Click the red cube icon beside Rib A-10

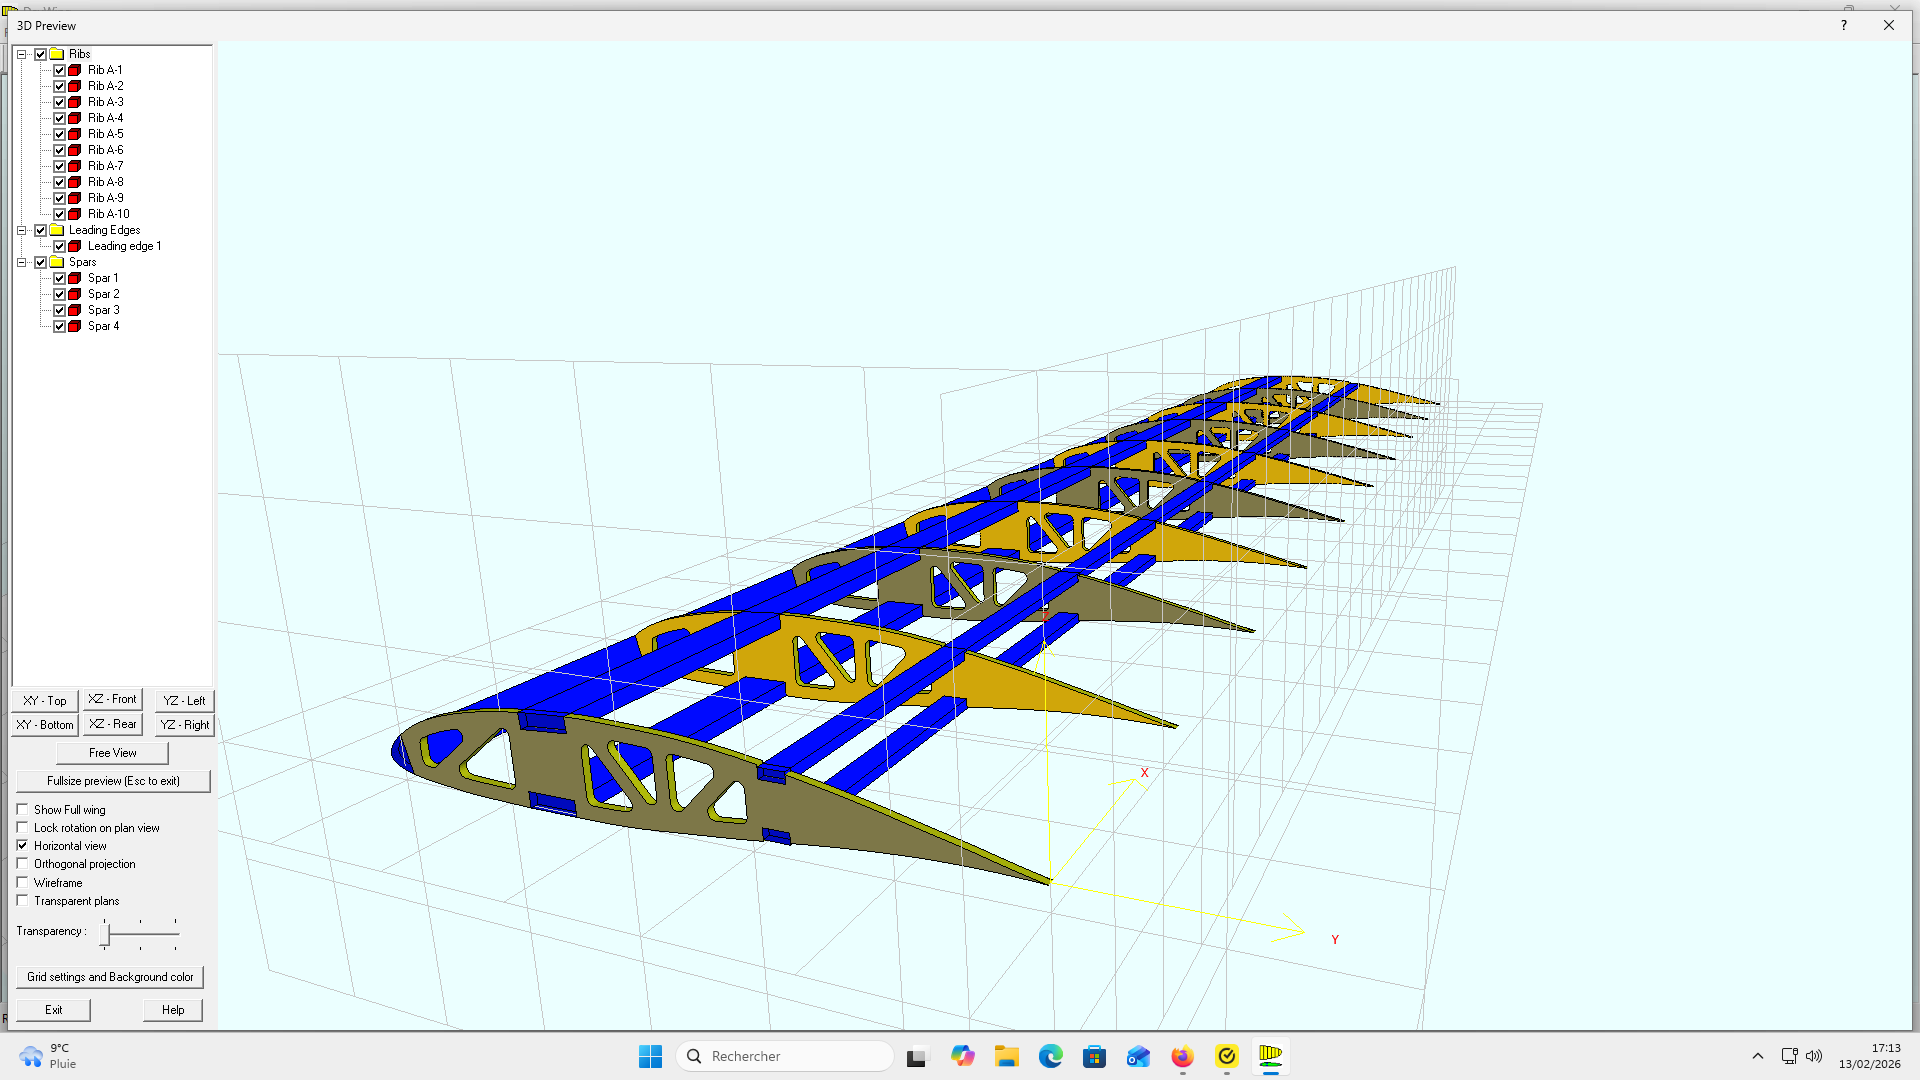74,213
